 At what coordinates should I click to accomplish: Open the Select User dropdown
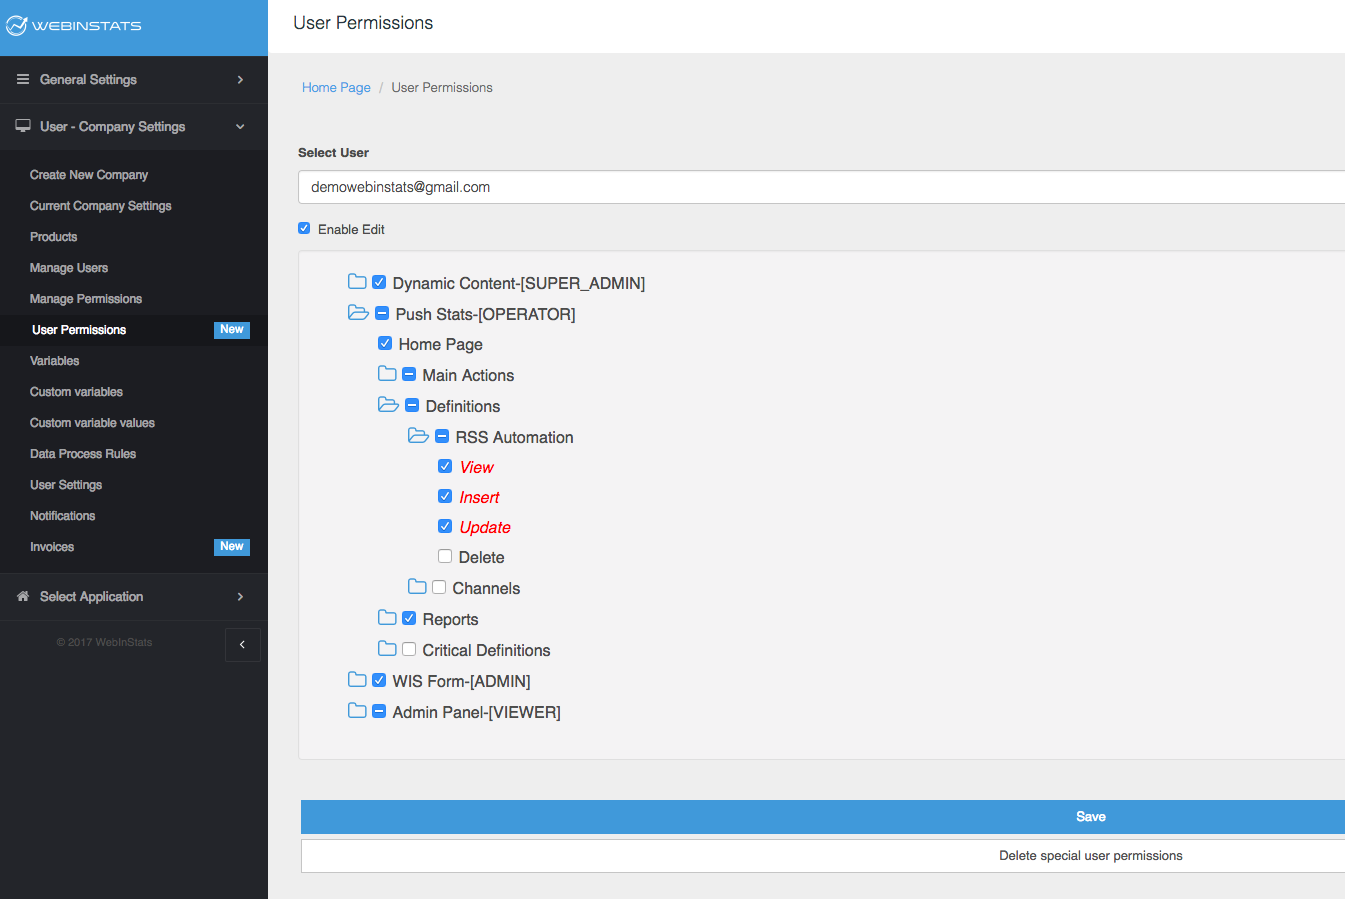[x=821, y=187]
